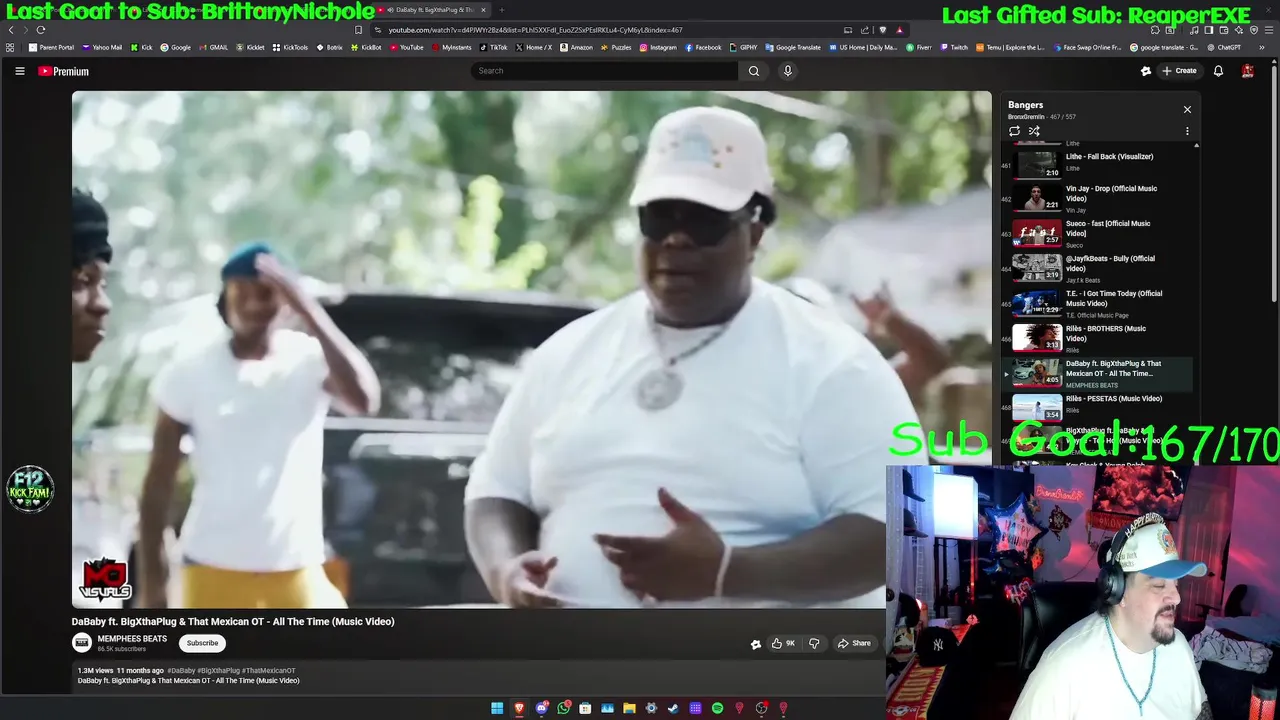Open the YouTube guide hamburger menu
This screenshot has height=720, width=1280.
(x=19, y=71)
